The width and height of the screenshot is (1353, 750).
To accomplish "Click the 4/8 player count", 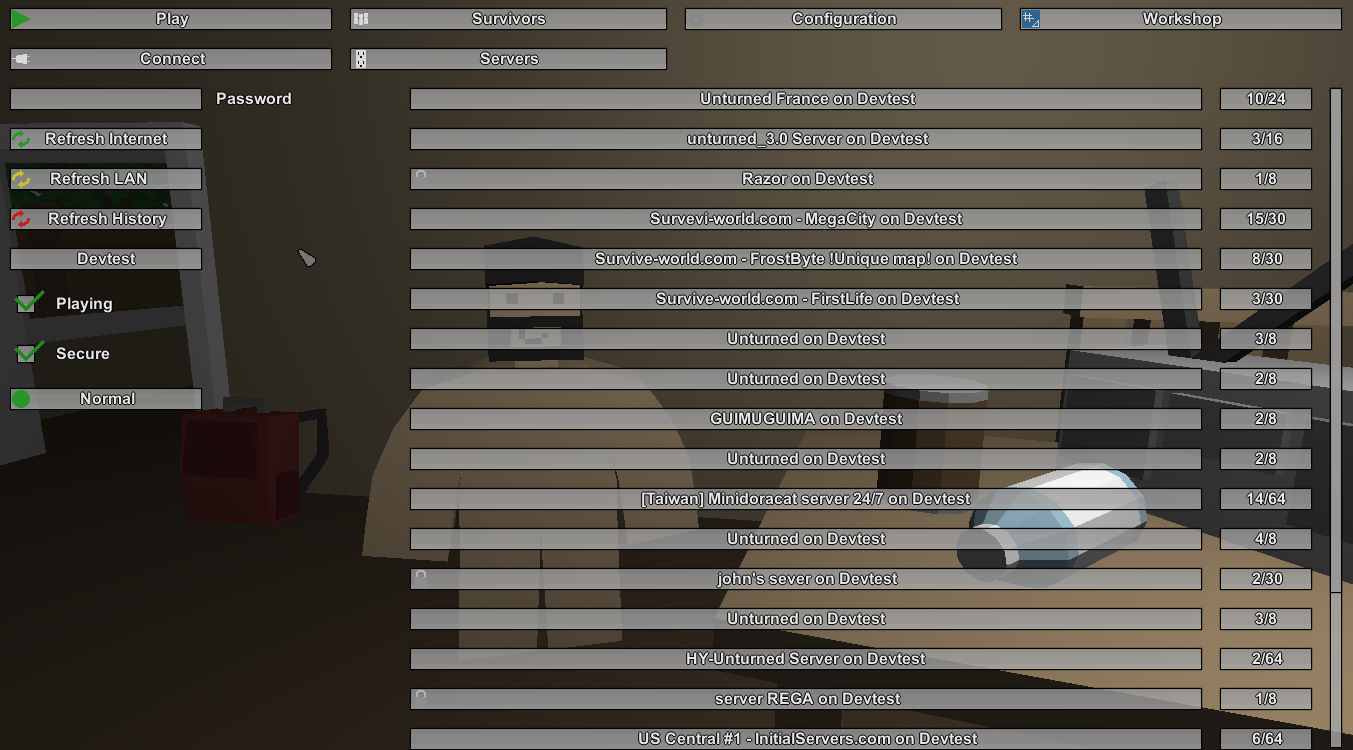I will tap(1266, 539).
